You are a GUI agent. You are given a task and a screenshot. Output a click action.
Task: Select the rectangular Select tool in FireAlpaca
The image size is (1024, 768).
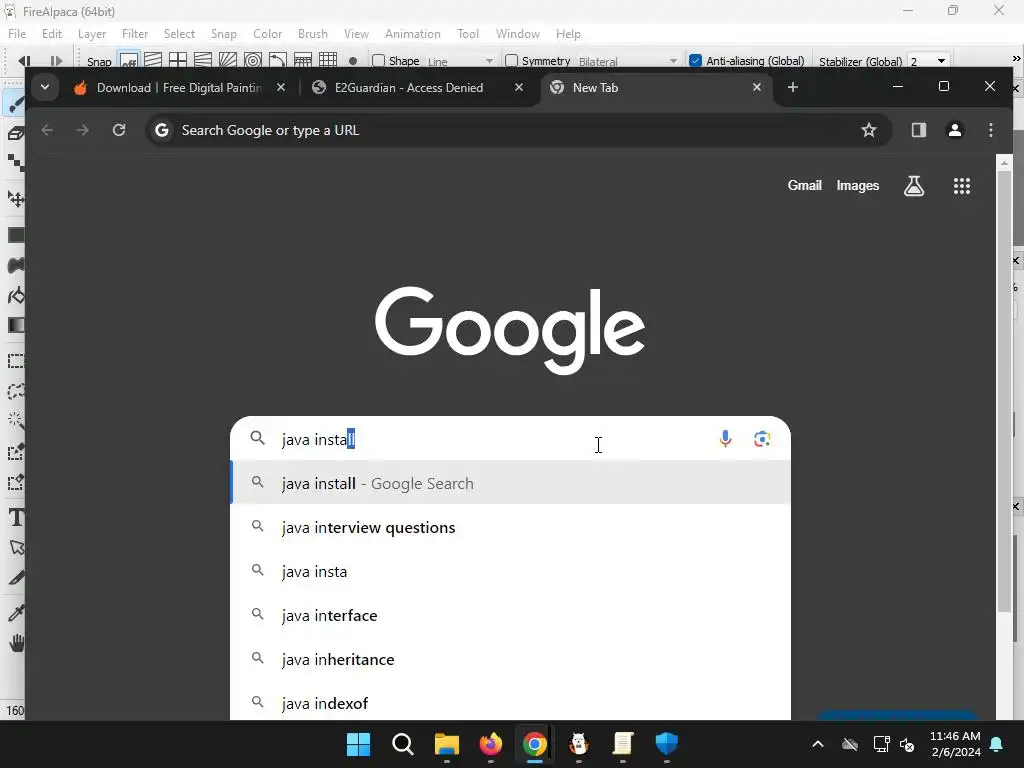16,360
